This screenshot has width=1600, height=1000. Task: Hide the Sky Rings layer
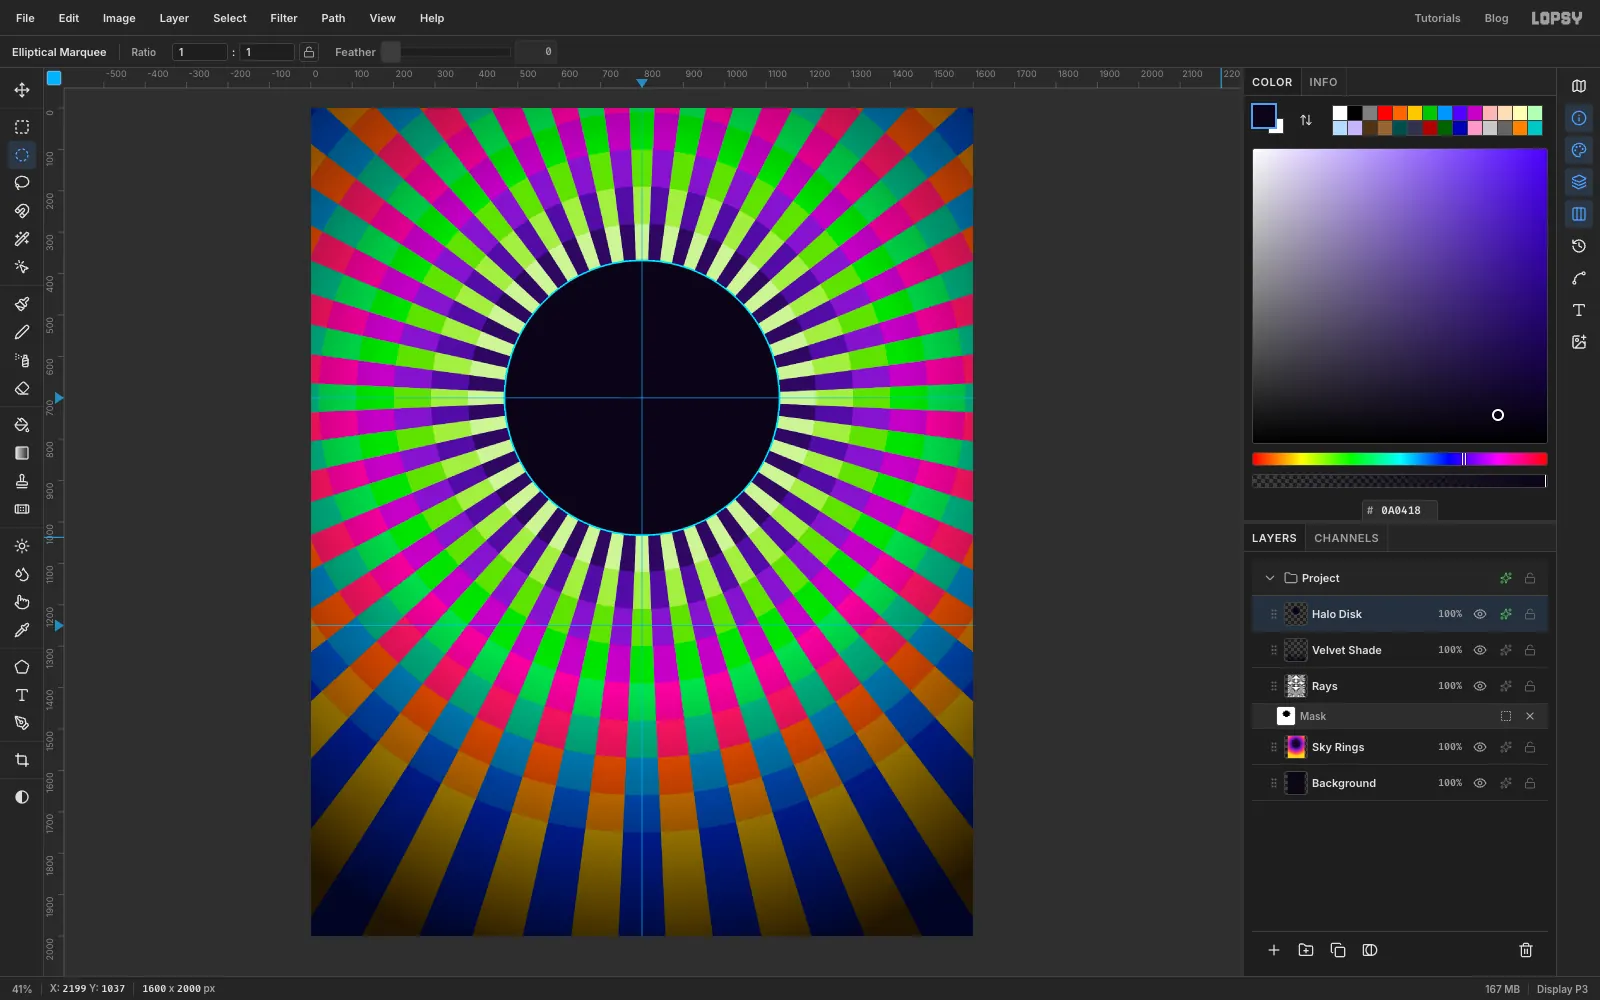1480,747
